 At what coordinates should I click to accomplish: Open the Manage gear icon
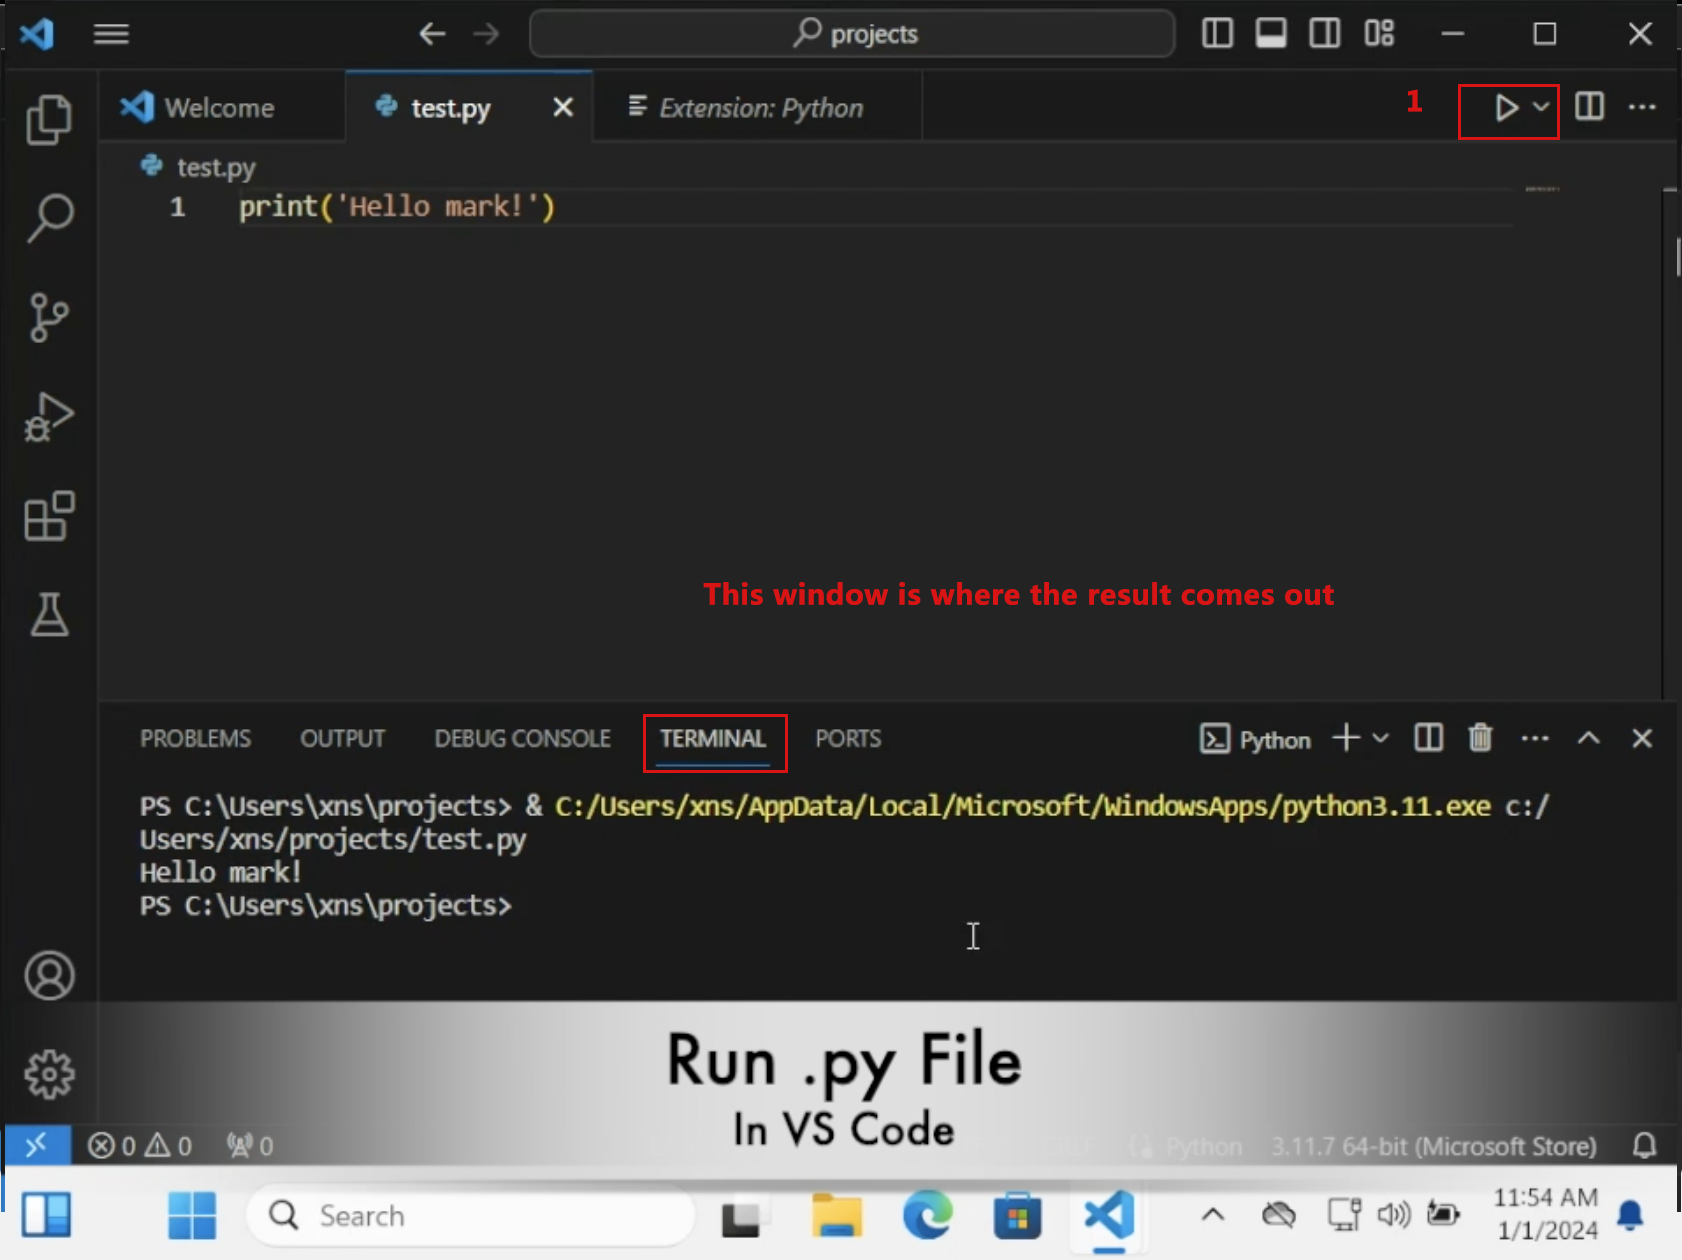[x=49, y=1075]
